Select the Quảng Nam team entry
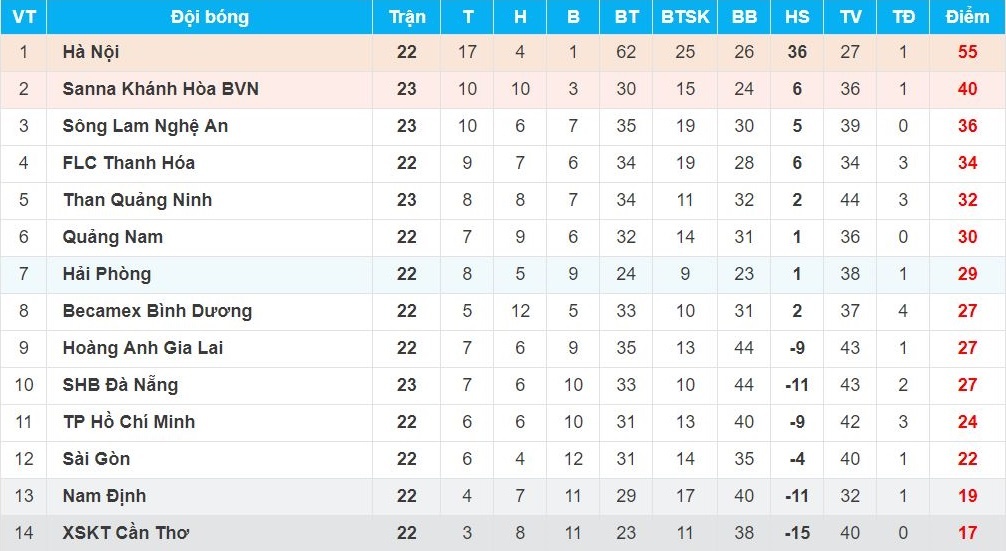Image resolution: width=1006 pixels, height=551 pixels. coord(112,237)
